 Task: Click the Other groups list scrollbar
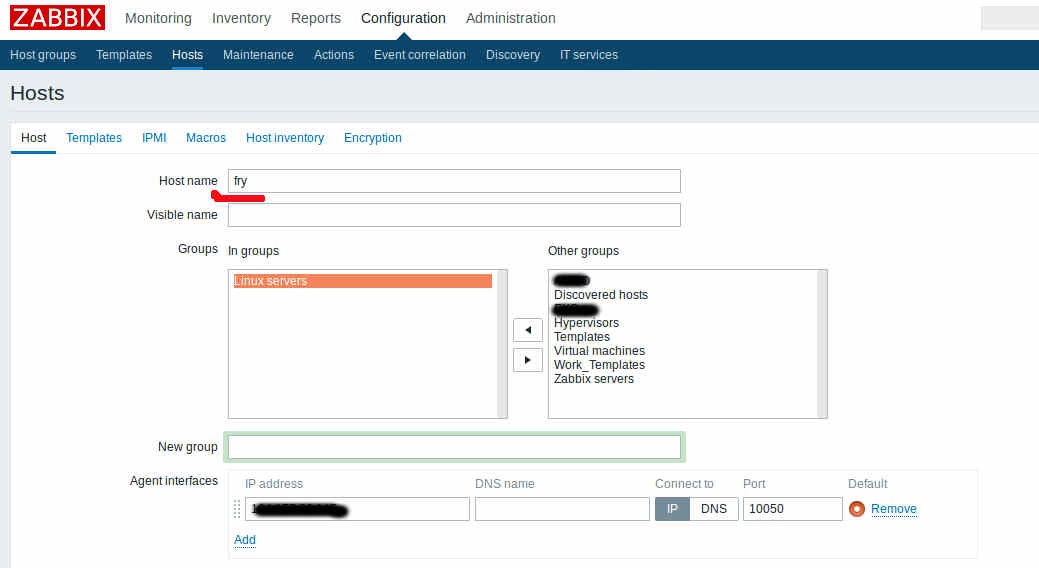[822, 343]
